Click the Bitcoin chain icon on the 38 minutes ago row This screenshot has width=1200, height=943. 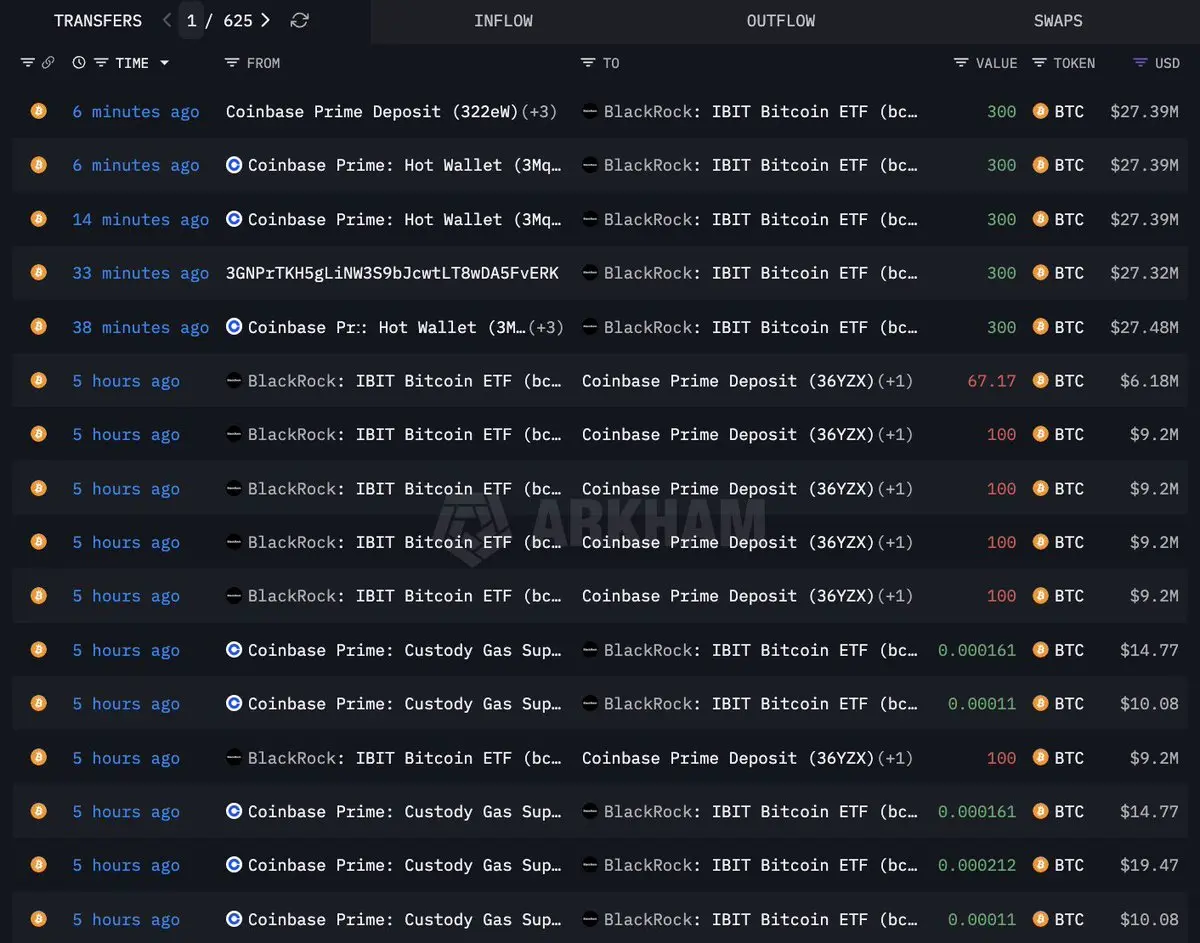38,327
